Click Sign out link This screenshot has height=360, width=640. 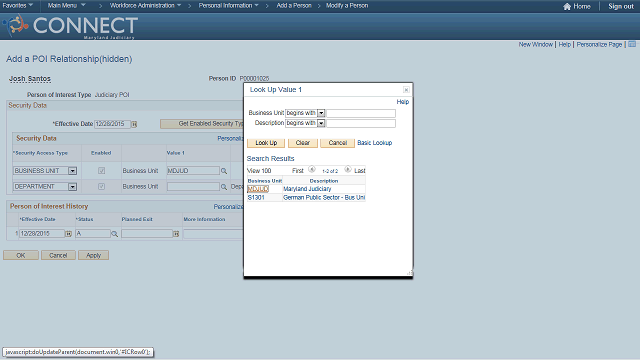coord(621,6)
